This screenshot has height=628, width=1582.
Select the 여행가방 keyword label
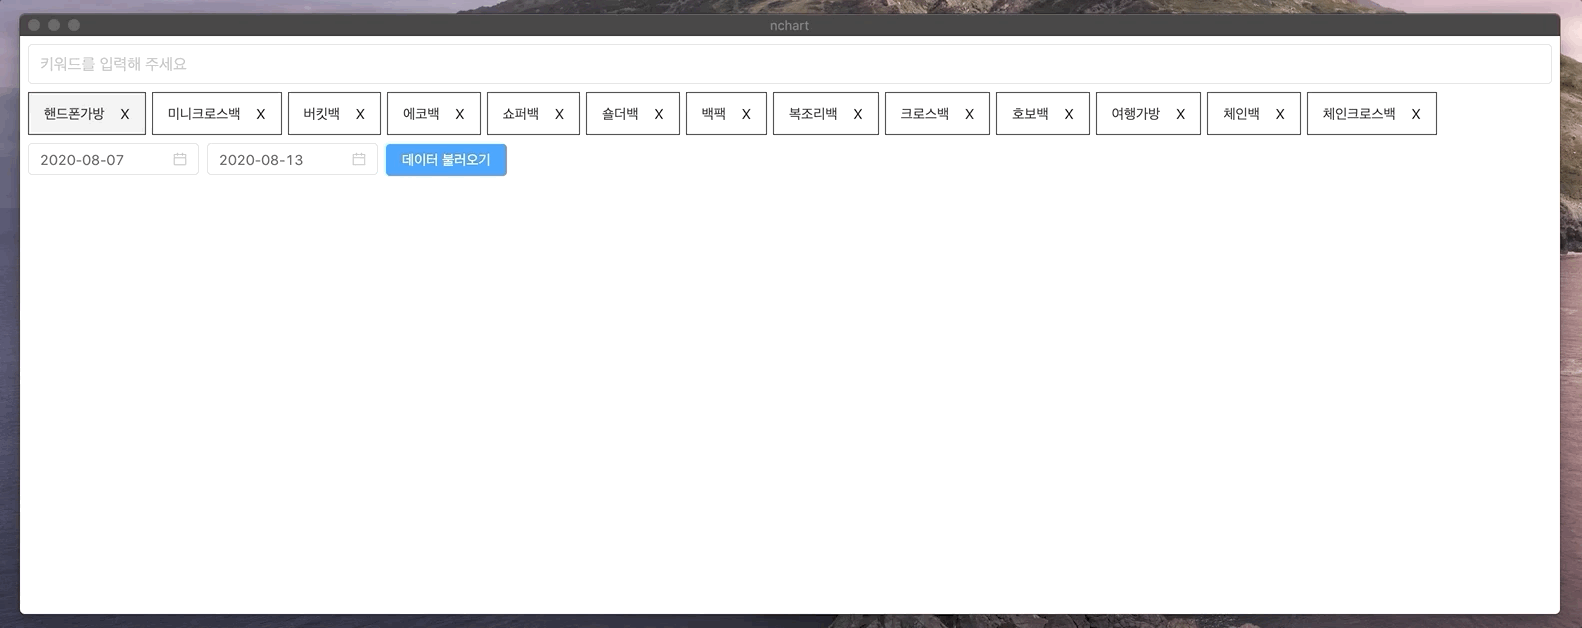coord(1136,114)
